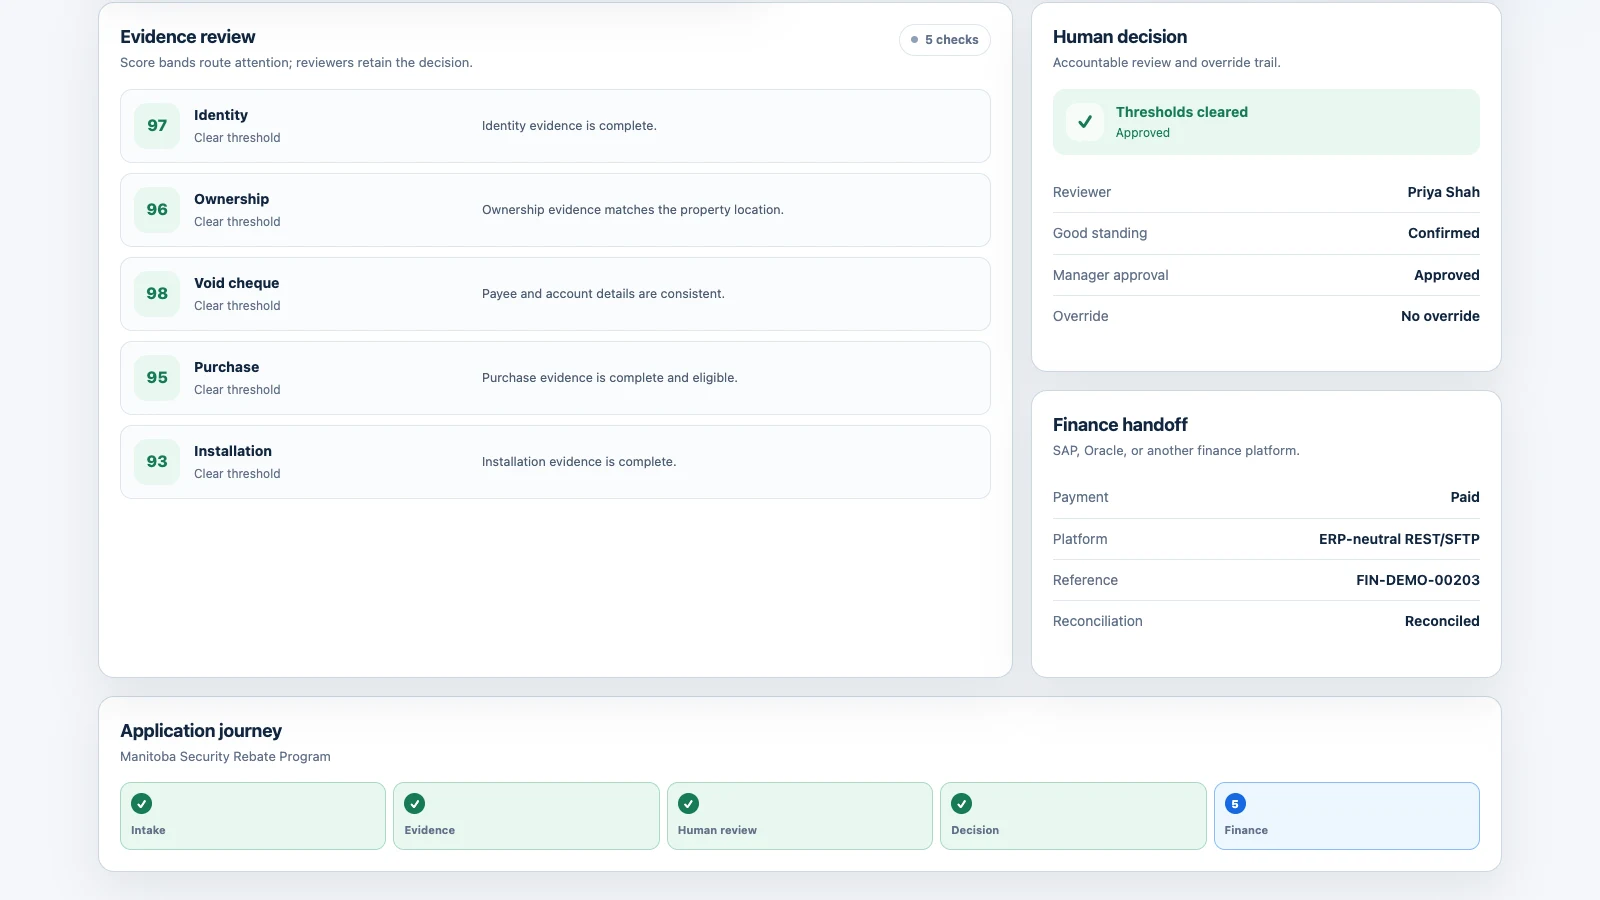Open the Human review journey step card
This screenshot has height=900, width=1600.
[800, 816]
